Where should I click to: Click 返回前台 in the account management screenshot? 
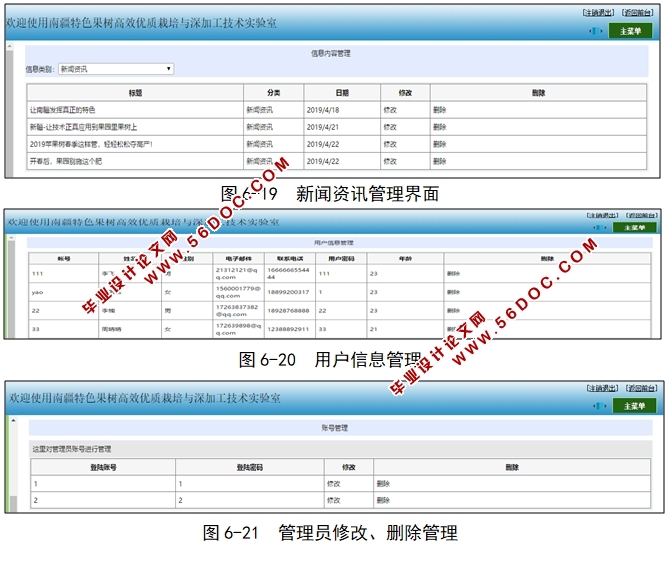point(641,388)
